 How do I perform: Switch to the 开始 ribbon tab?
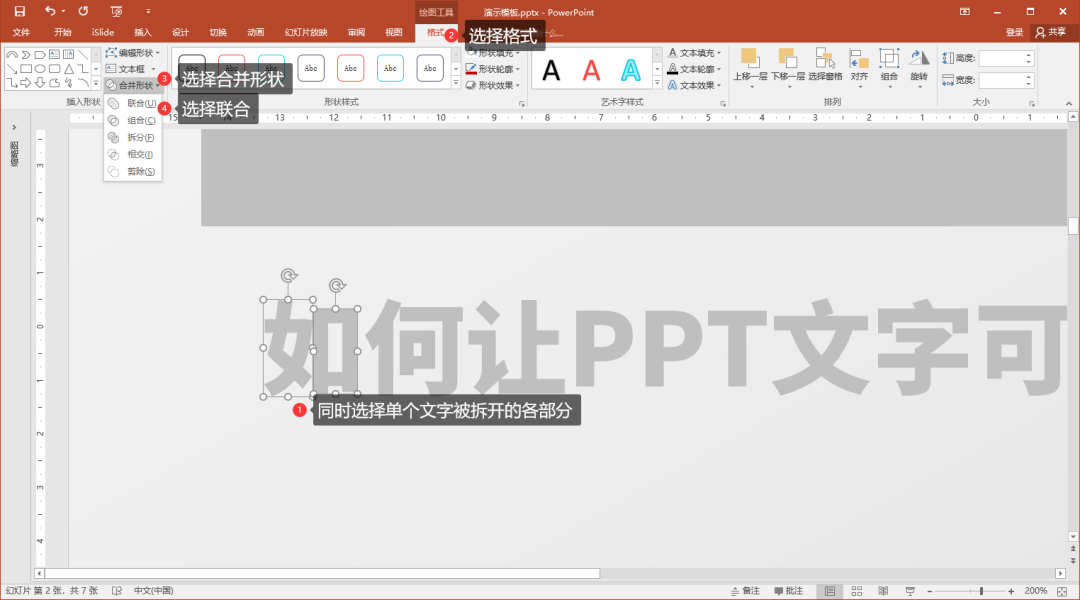tap(63, 32)
